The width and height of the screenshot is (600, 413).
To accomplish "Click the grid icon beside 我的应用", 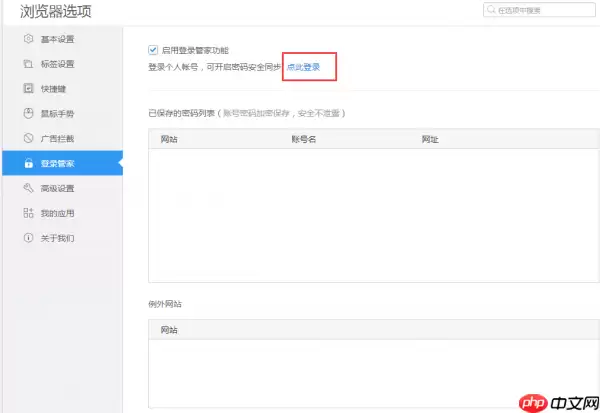I will click(28, 213).
